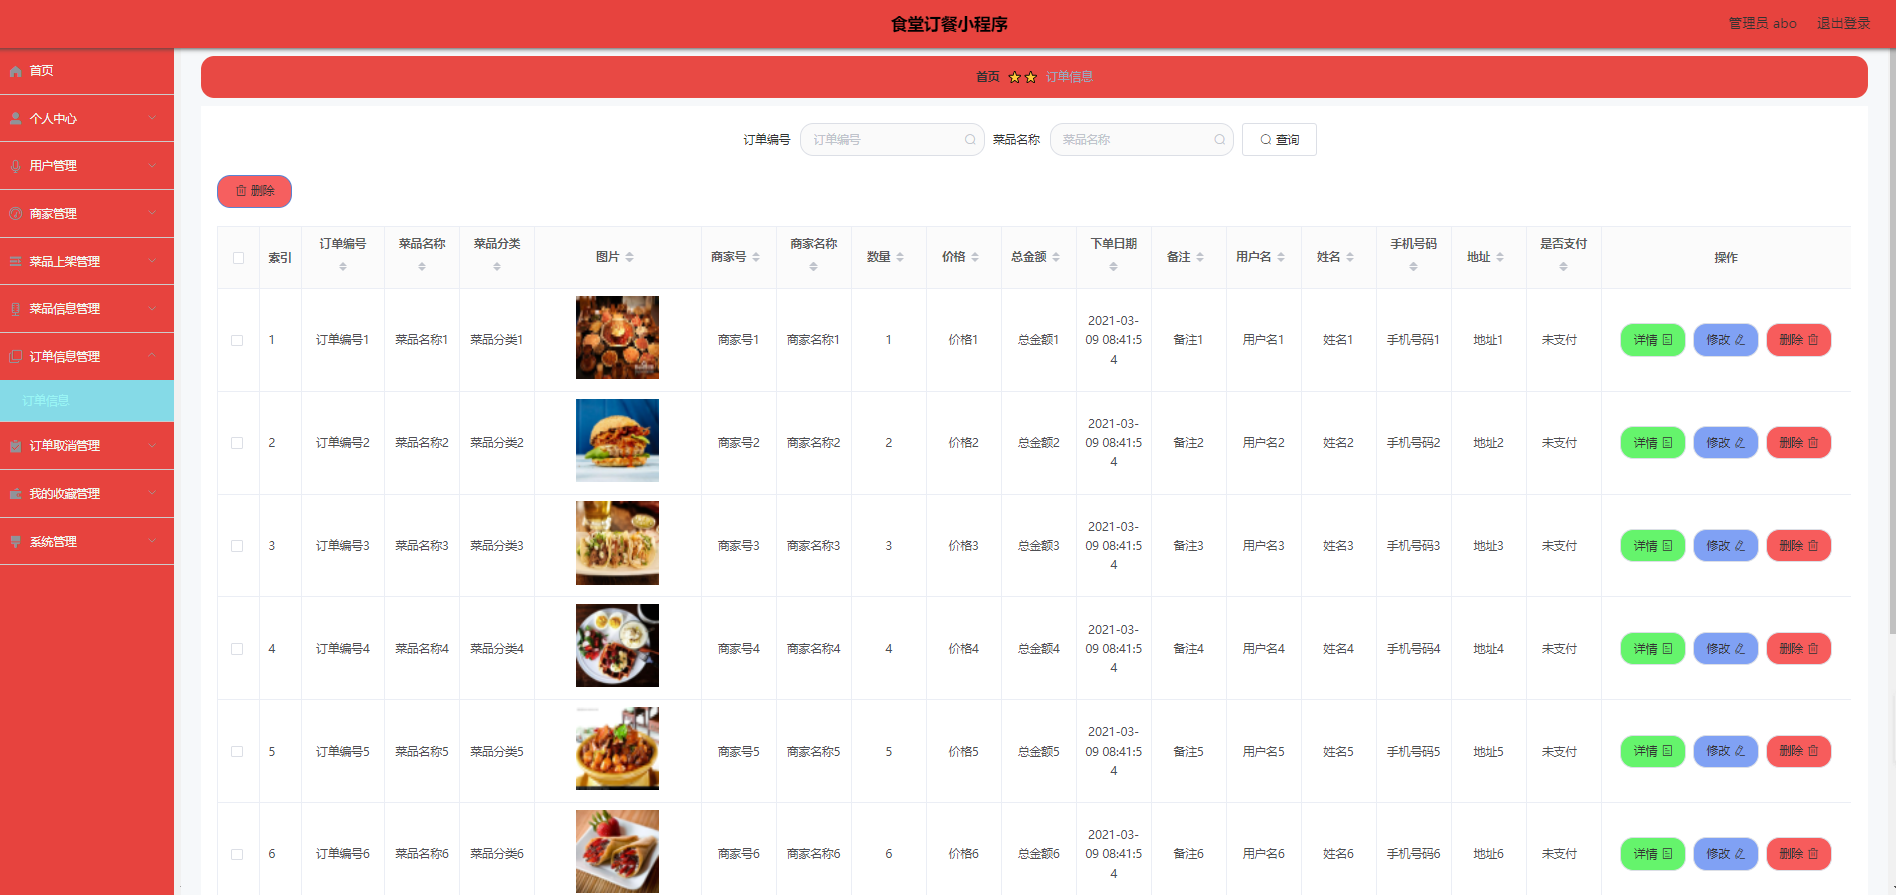Click the icon beside 菜品信息管理

(x=15, y=309)
